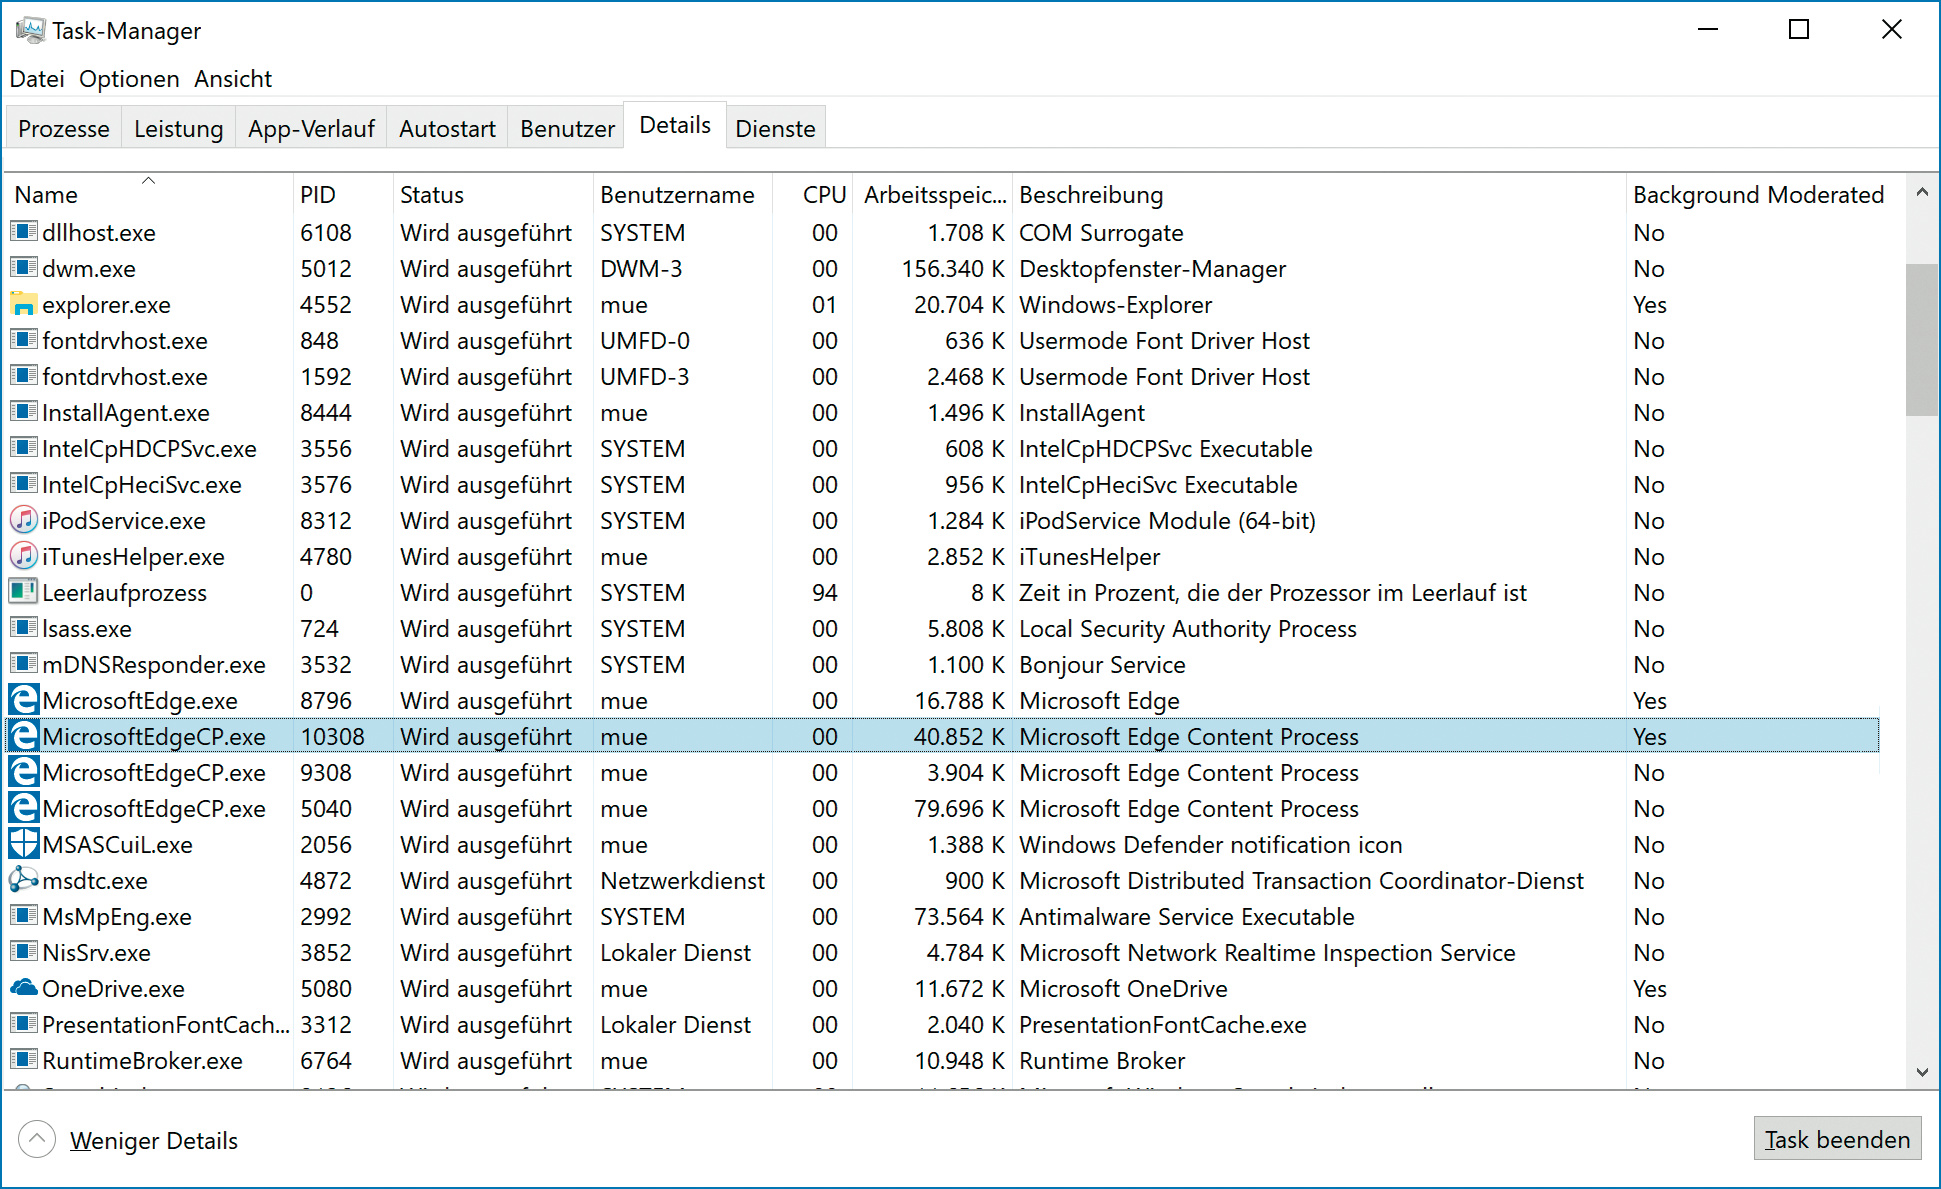Click the iTunesHelper.exe music icon
Viewport: 1941px width, 1189px height.
click(23, 556)
